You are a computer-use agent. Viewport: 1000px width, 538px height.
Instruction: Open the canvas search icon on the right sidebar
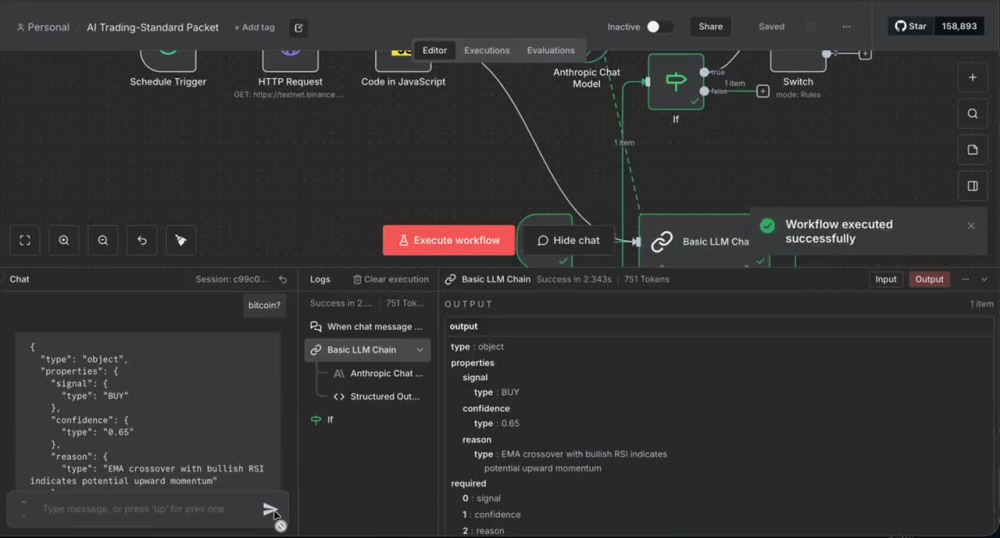pos(972,113)
